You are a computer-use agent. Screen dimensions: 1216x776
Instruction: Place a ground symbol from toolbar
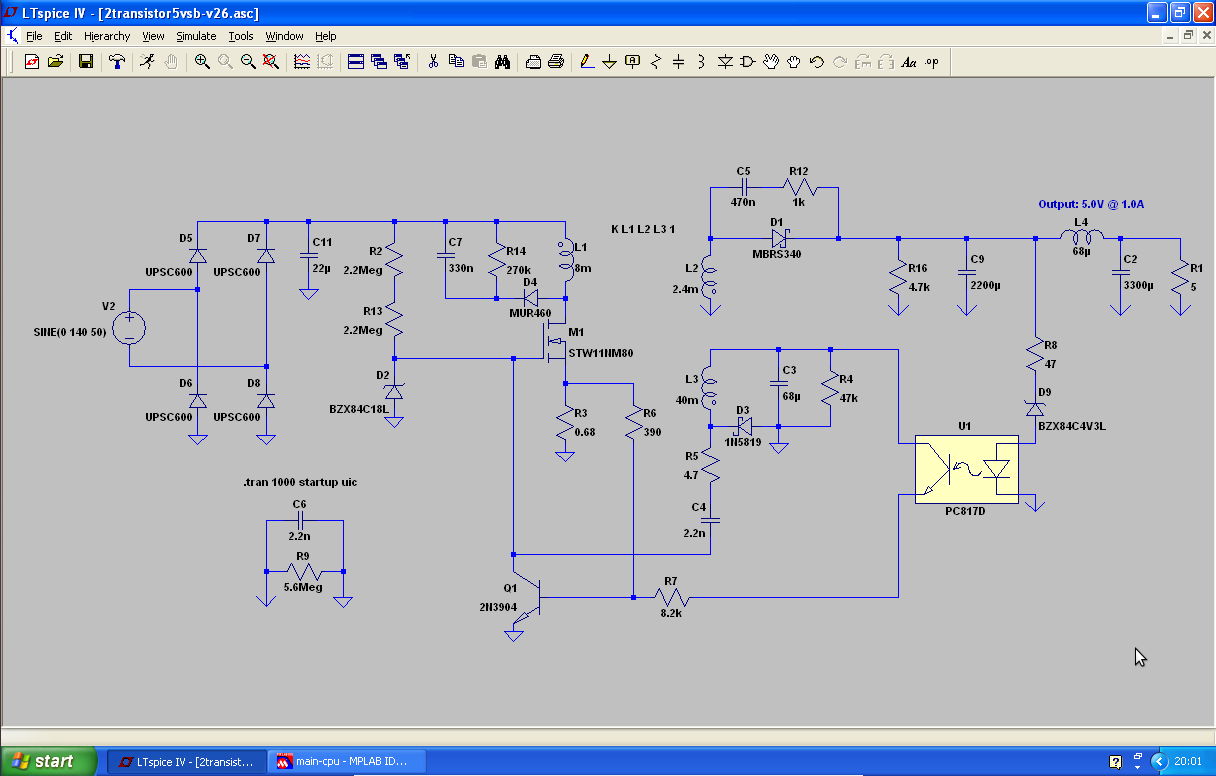[609, 62]
